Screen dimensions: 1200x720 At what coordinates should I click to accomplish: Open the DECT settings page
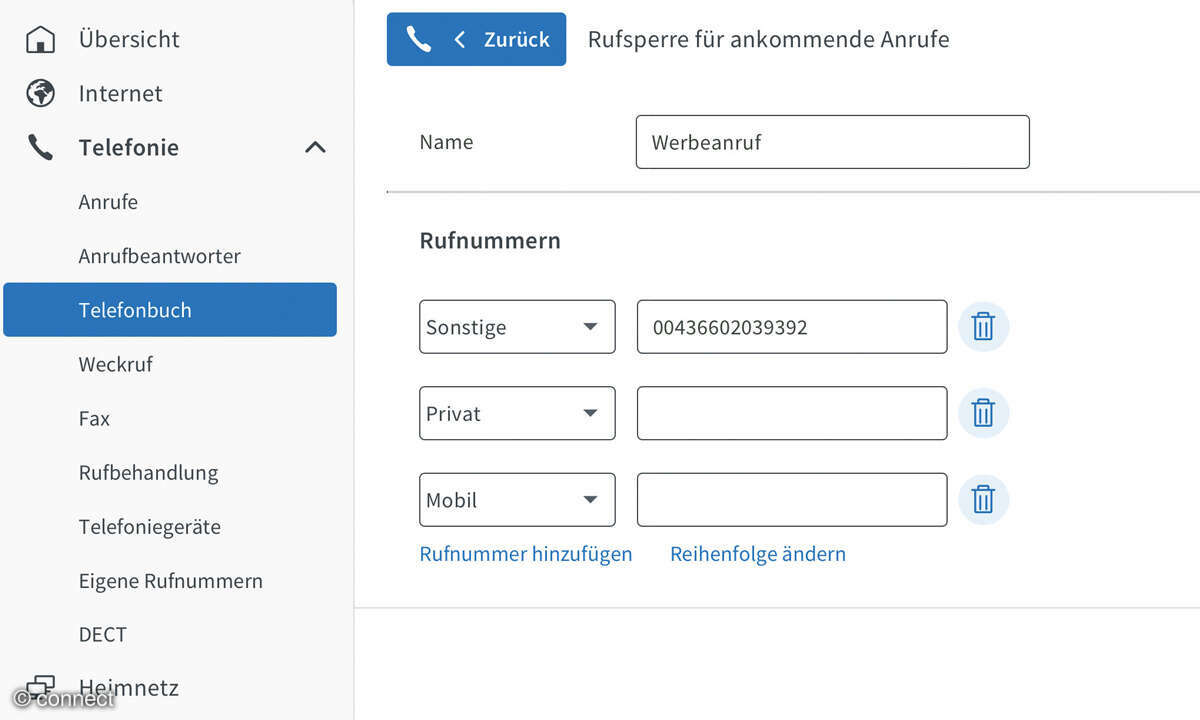(103, 635)
